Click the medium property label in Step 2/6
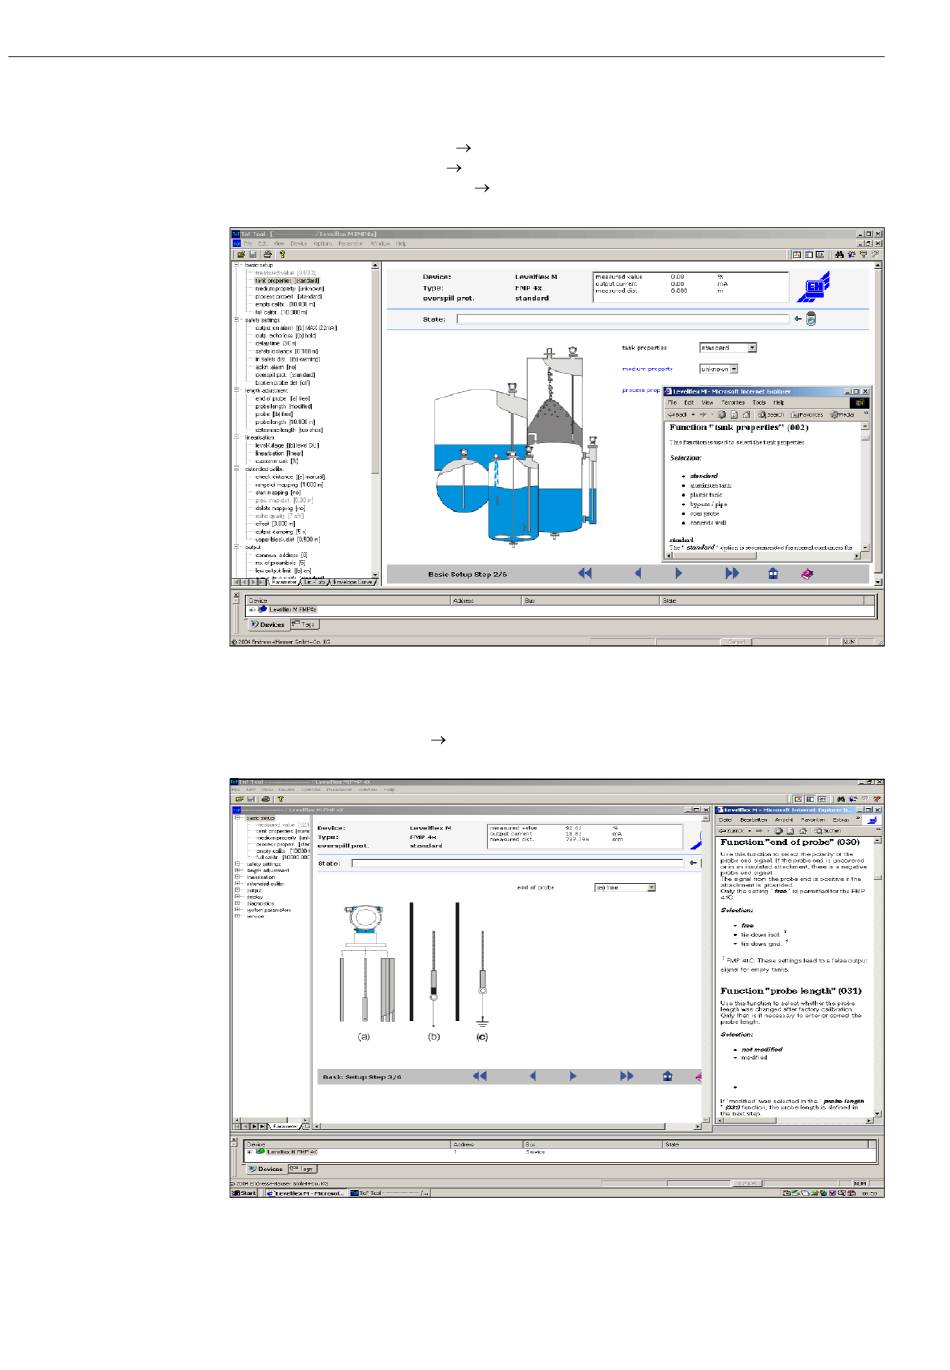 click(x=647, y=369)
